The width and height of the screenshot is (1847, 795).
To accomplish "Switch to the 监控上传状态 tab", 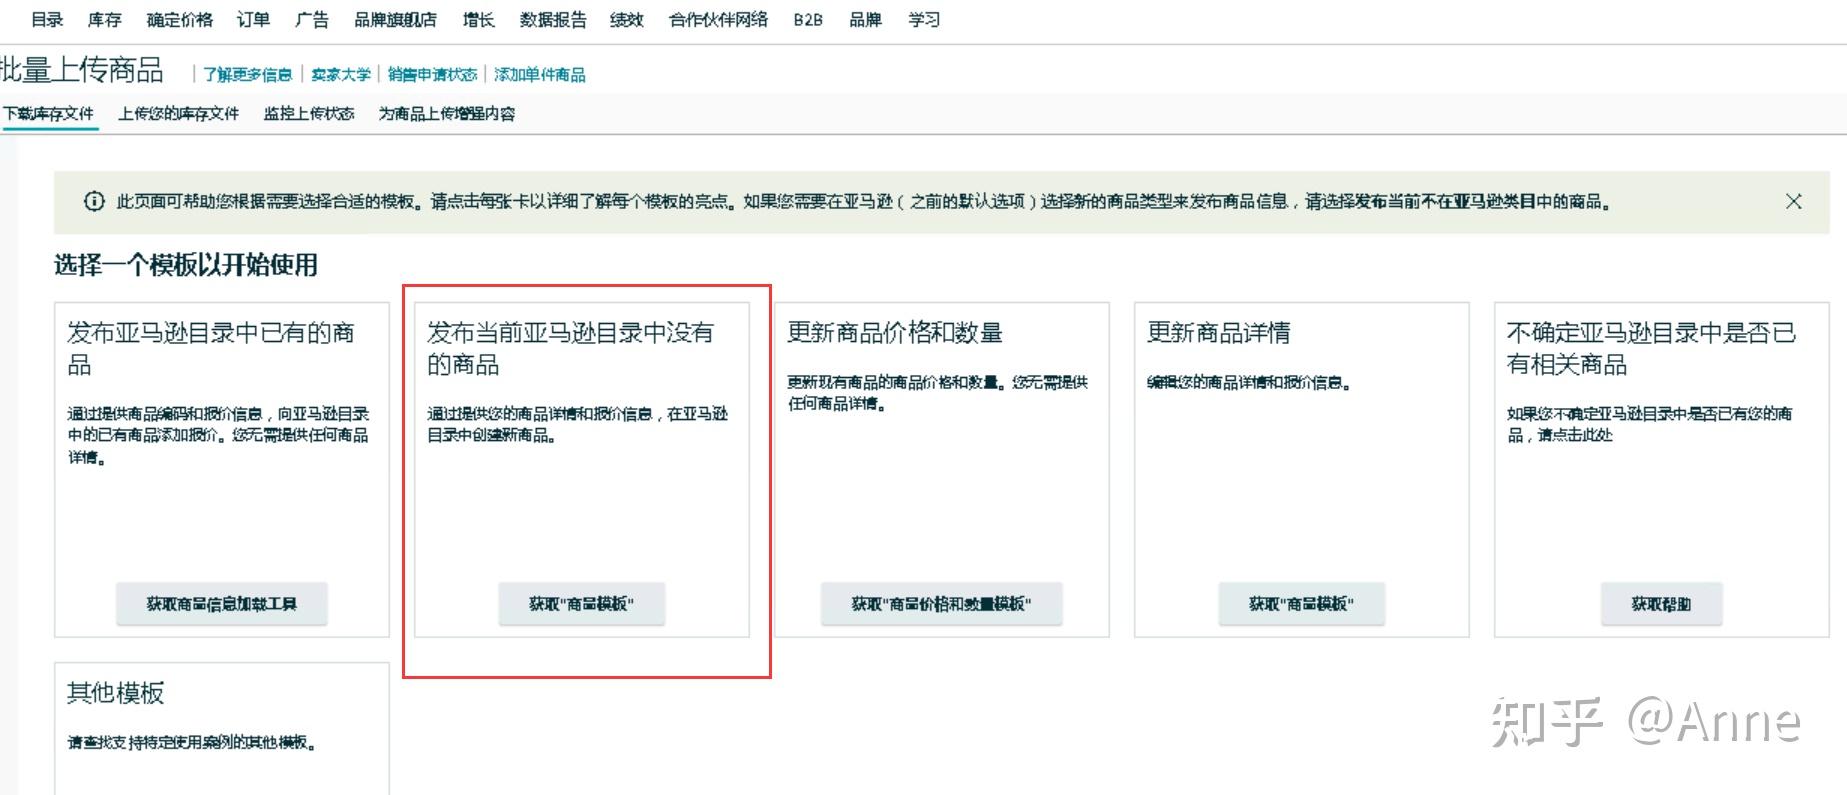I will tap(309, 113).
